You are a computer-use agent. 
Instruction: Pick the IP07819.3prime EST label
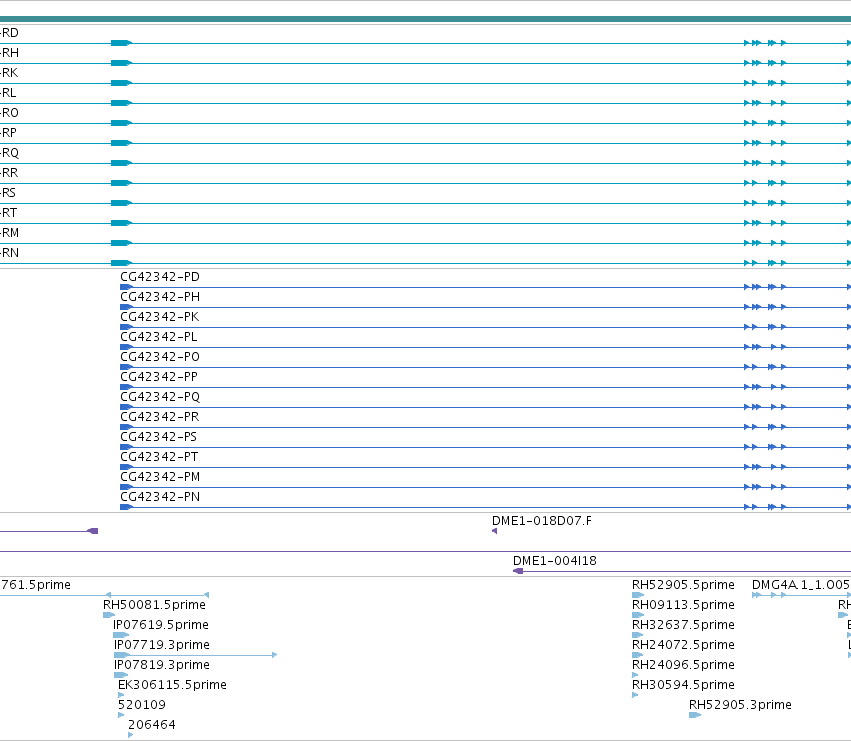tap(162, 665)
